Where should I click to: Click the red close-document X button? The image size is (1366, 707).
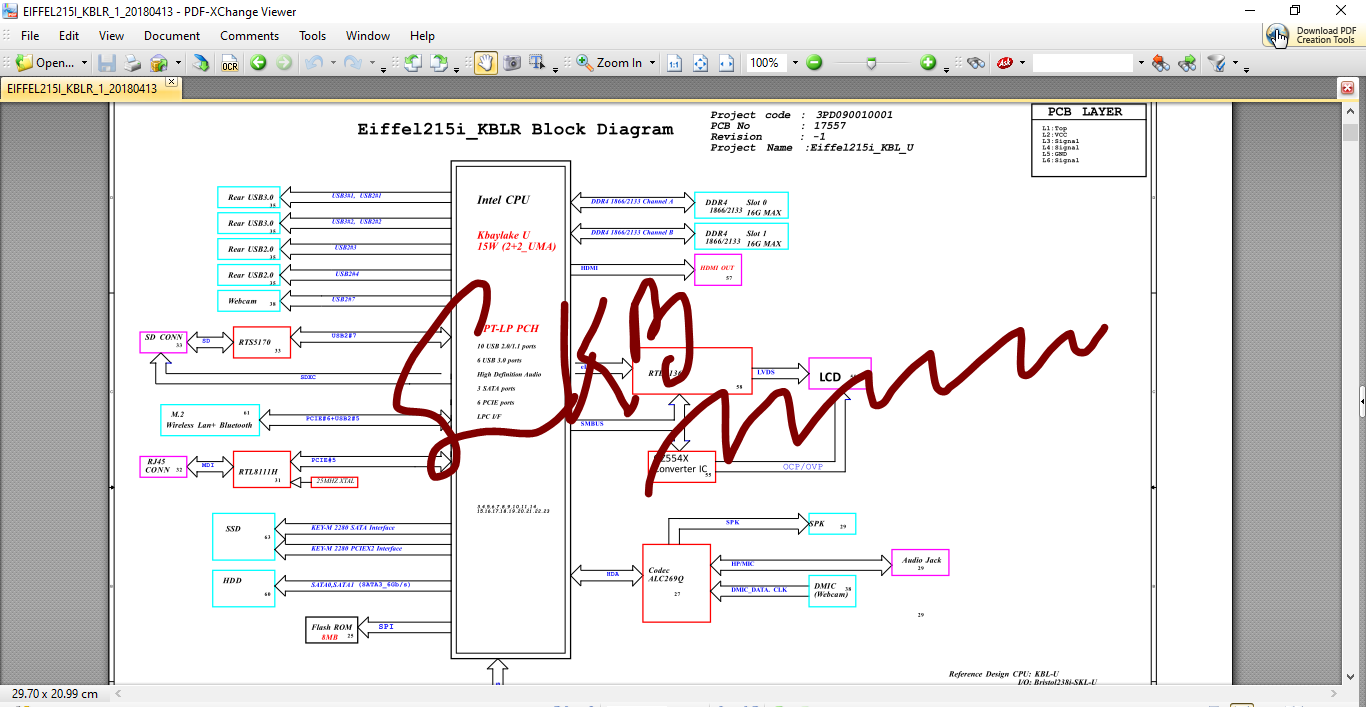tap(1347, 89)
